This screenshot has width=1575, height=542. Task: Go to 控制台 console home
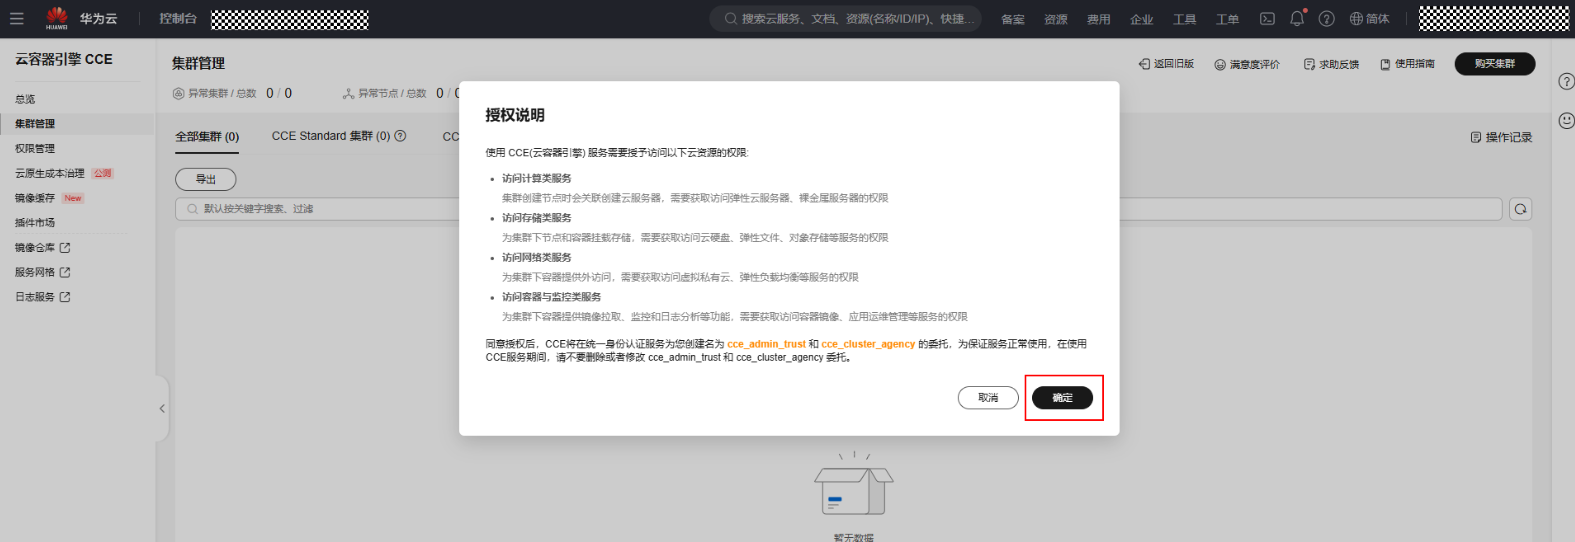[x=178, y=18]
